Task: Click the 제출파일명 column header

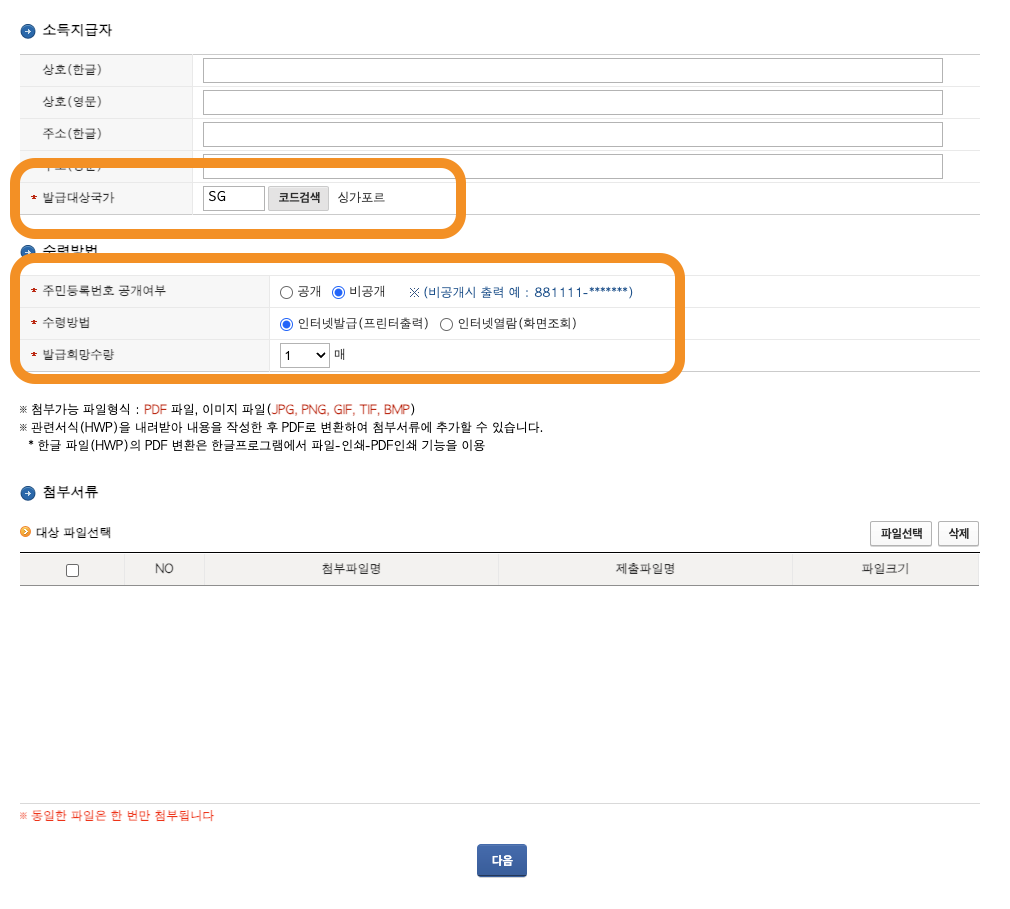Action: [645, 569]
